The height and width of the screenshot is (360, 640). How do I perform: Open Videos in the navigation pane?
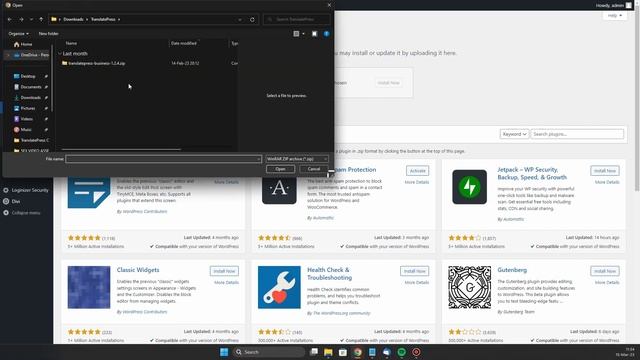pos(27,119)
